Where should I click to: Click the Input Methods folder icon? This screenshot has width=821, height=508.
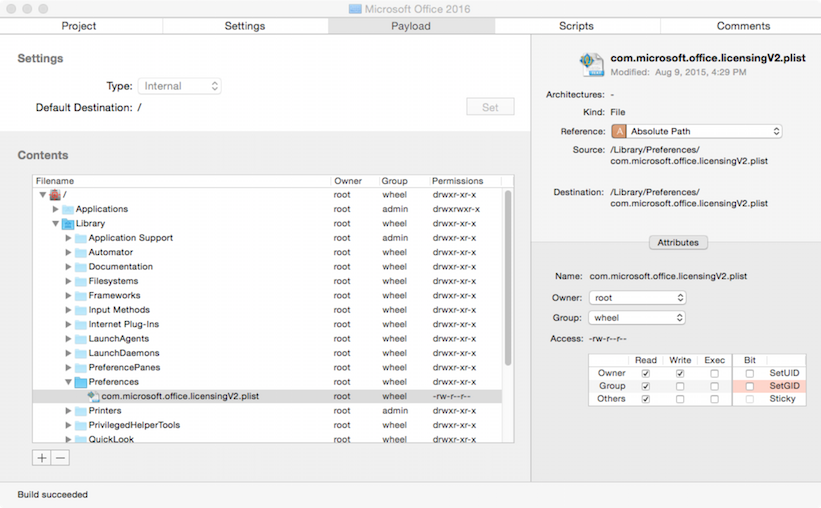coord(81,310)
